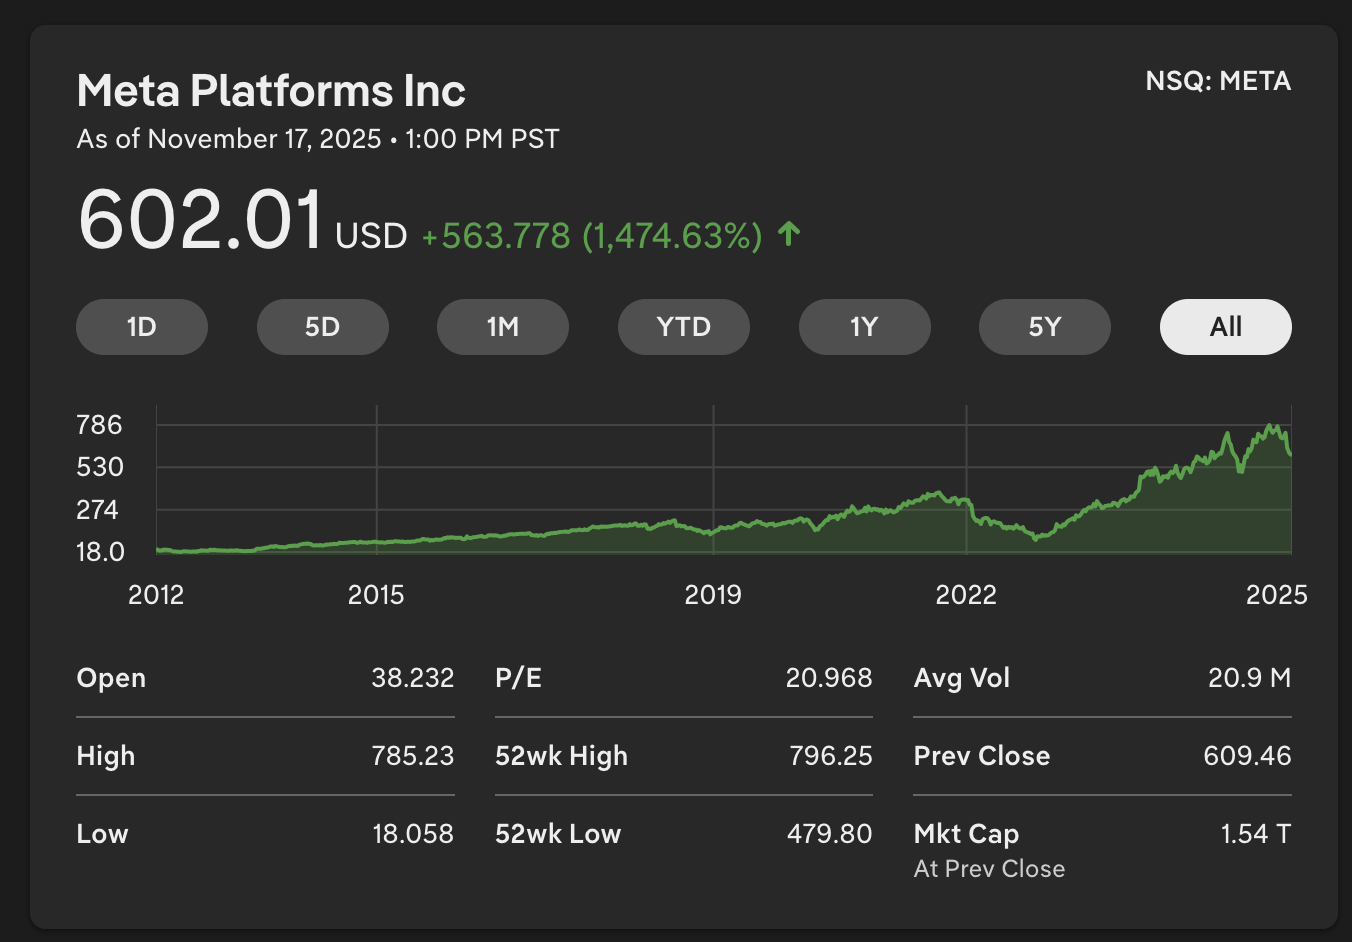Select the All time range
Viewport: 1352px width, 942px height.
click(x=1225, y=327)
